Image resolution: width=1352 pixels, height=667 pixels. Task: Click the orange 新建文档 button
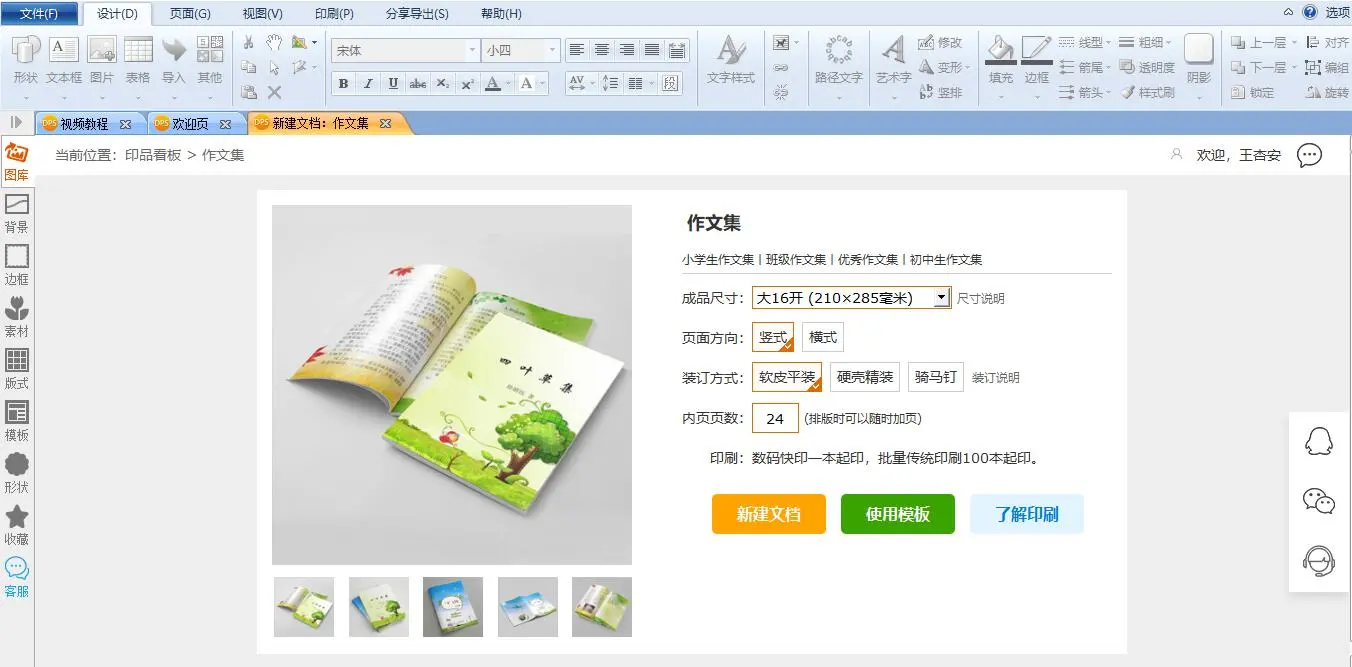pos(769,514)
